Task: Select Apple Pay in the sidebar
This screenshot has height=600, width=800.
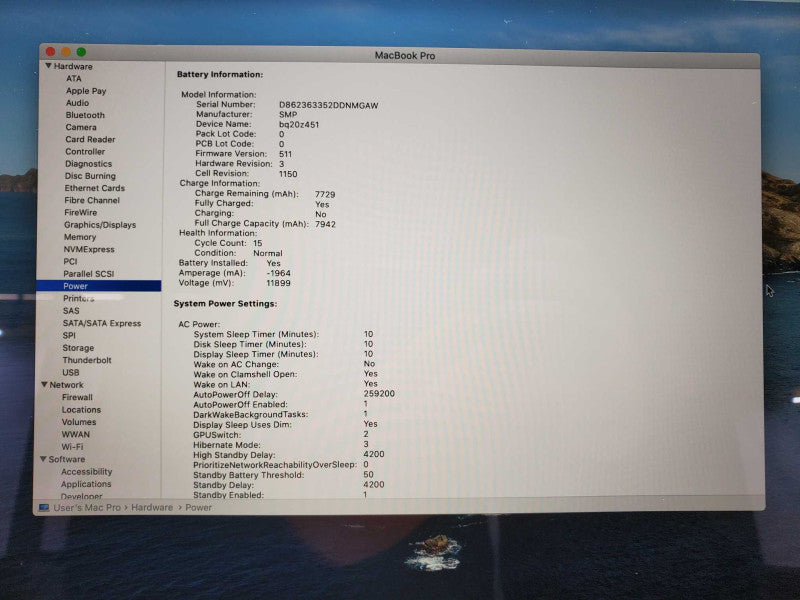Action: (86, 91)
